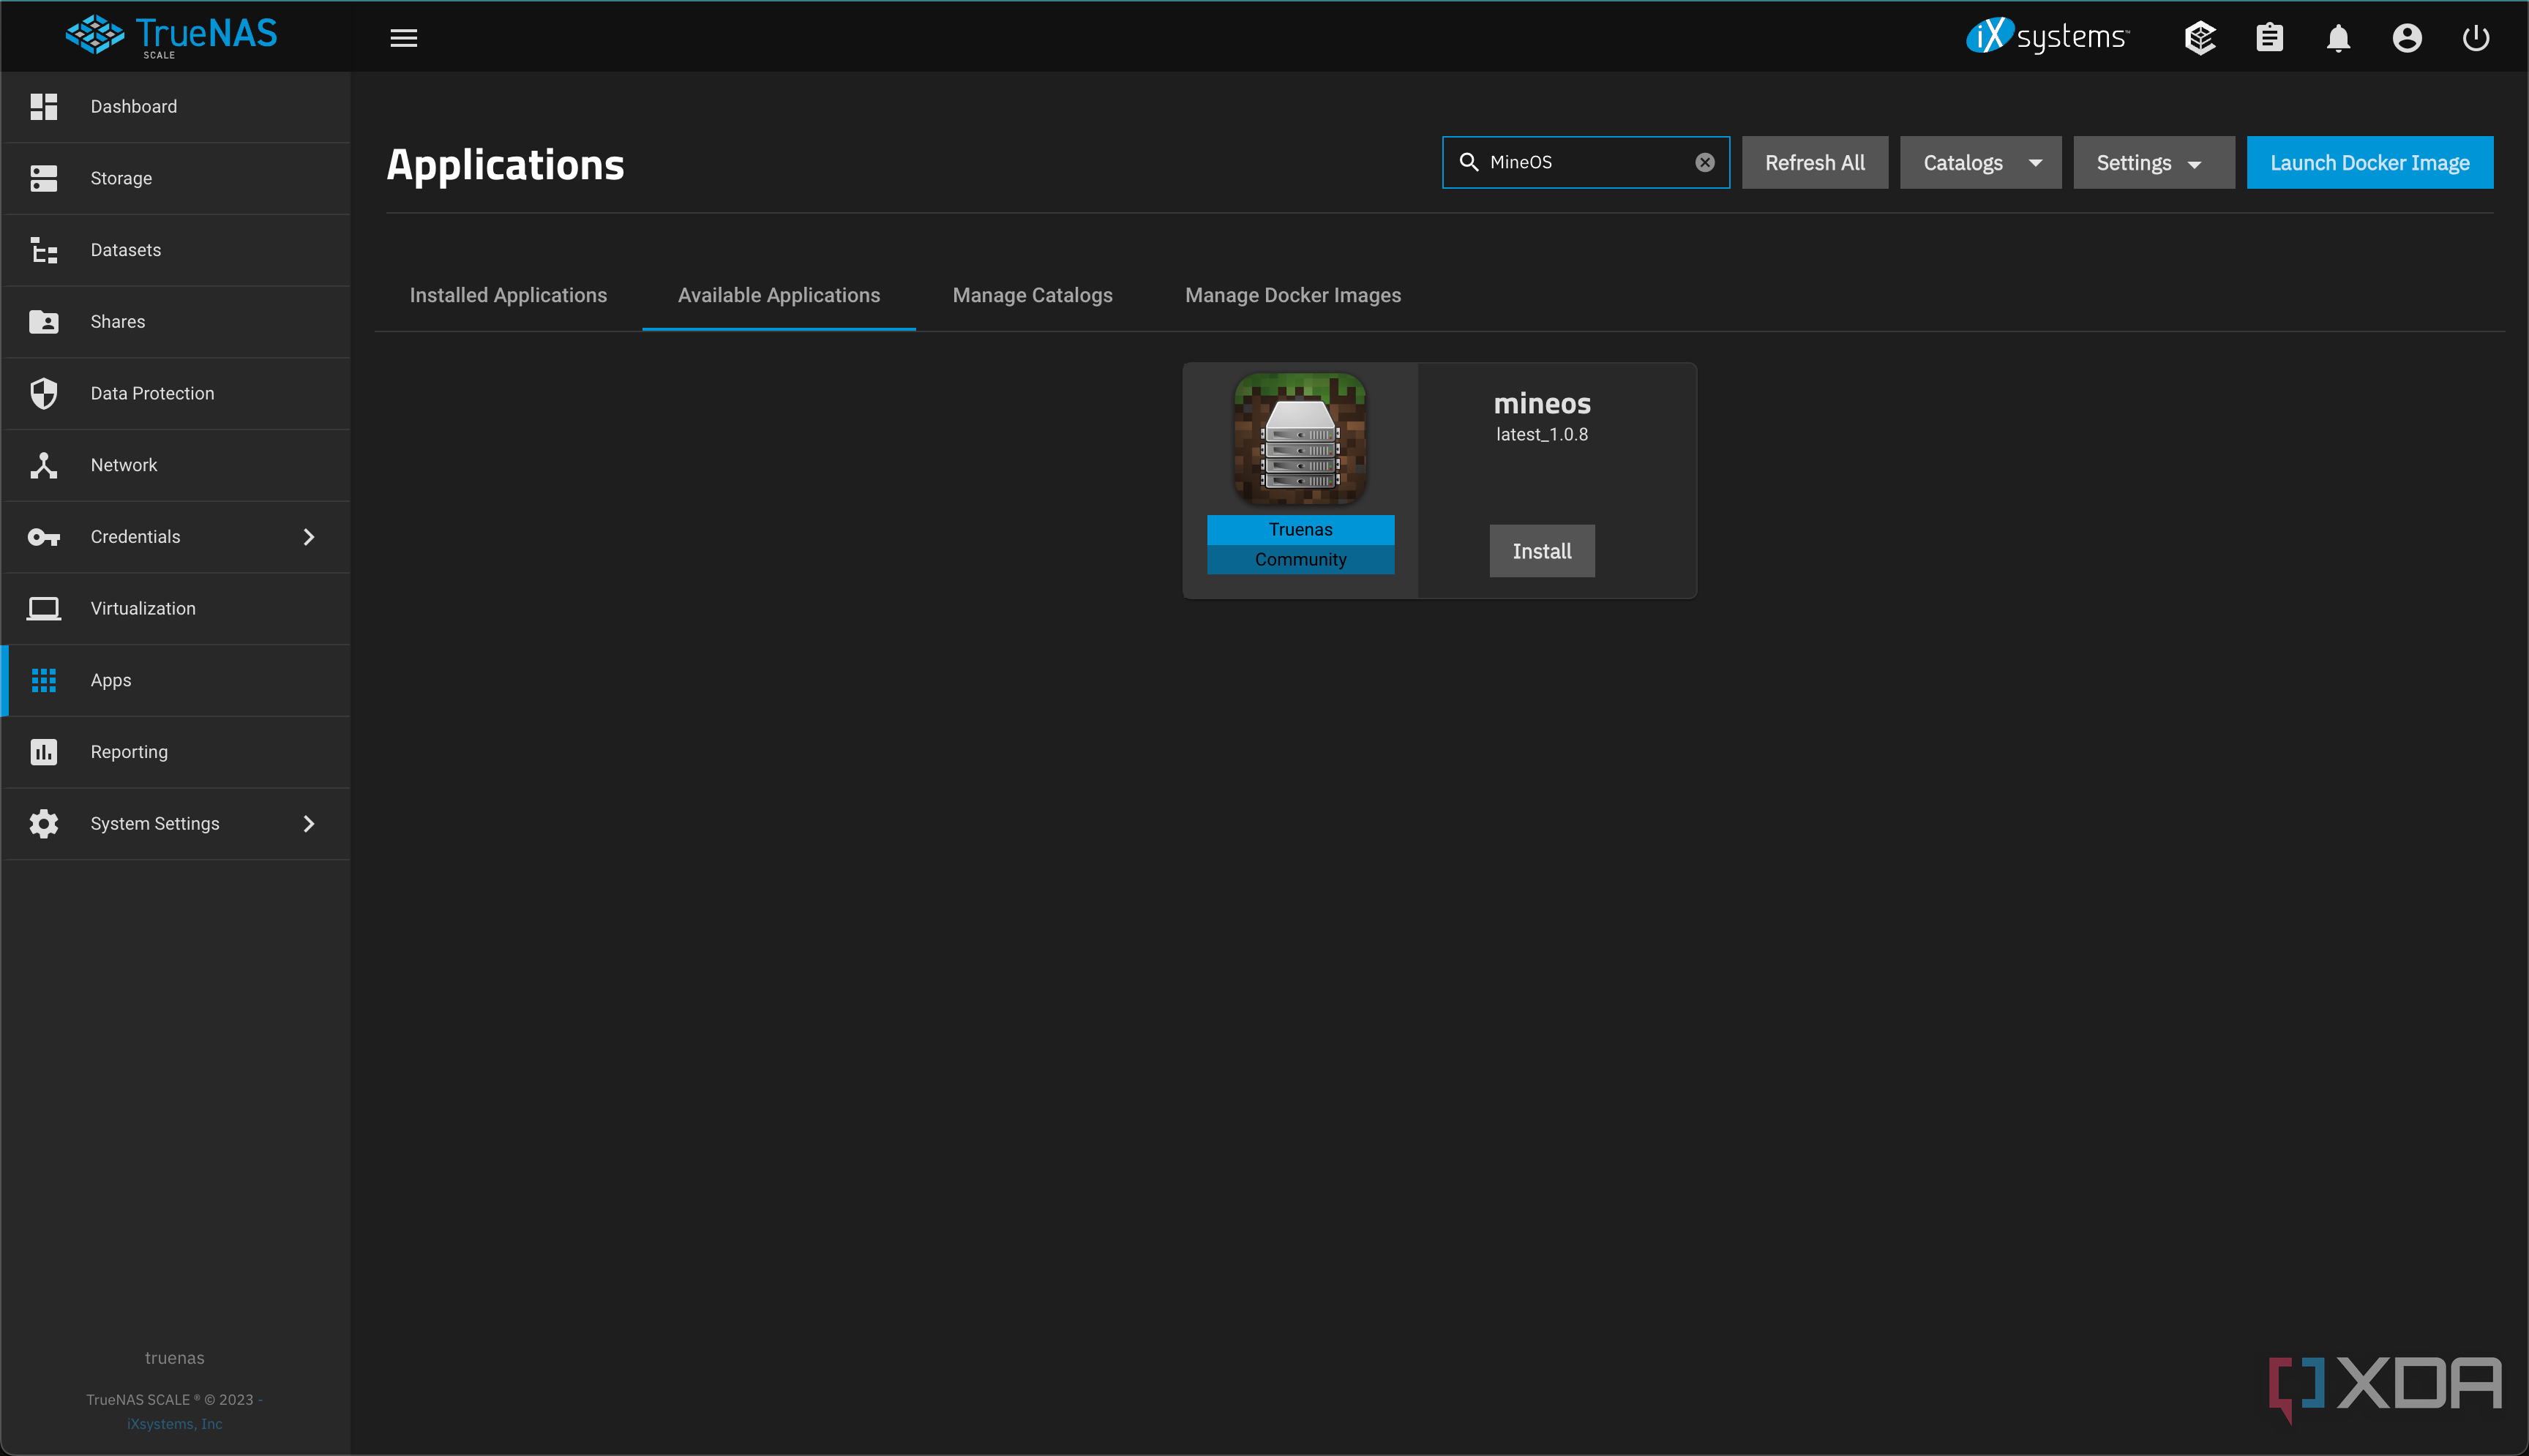
Task: Expand the Credentials submenu chevron
Action: (309, 537)
